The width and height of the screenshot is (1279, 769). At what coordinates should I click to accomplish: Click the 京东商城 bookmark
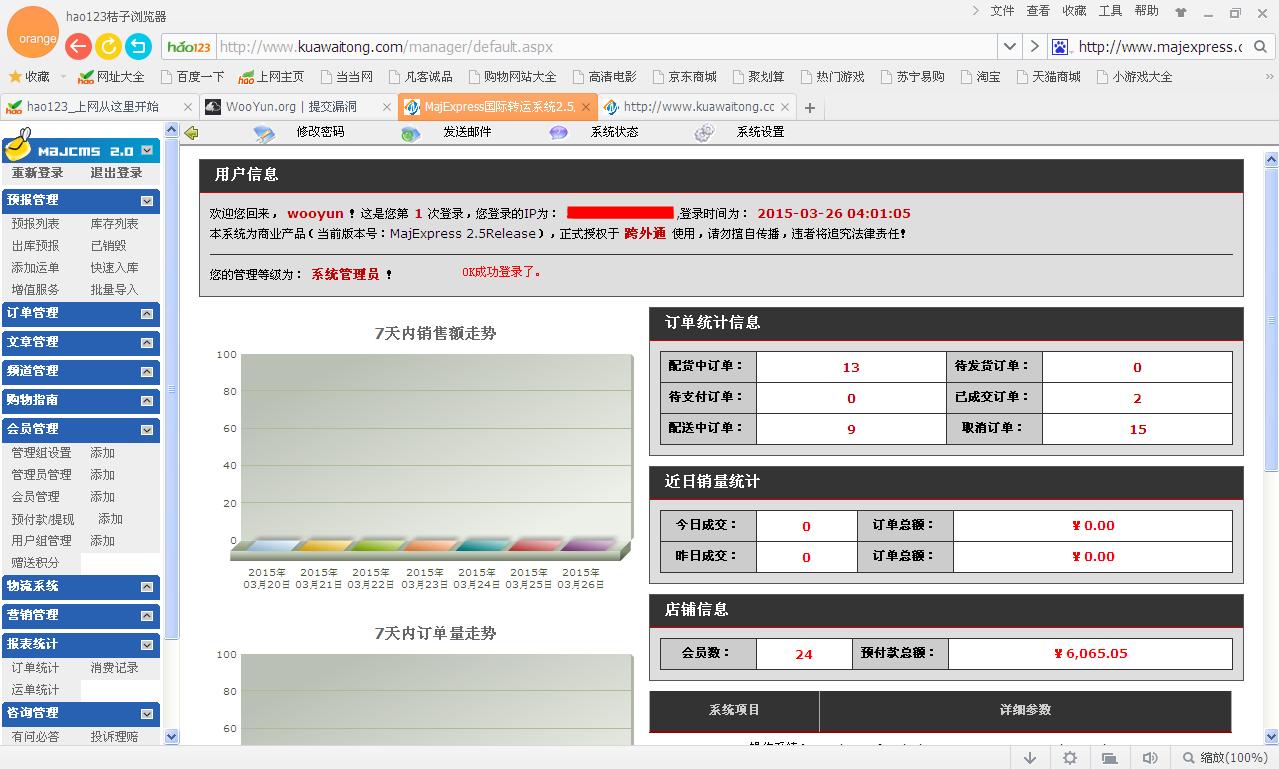[x=684, y=77]
